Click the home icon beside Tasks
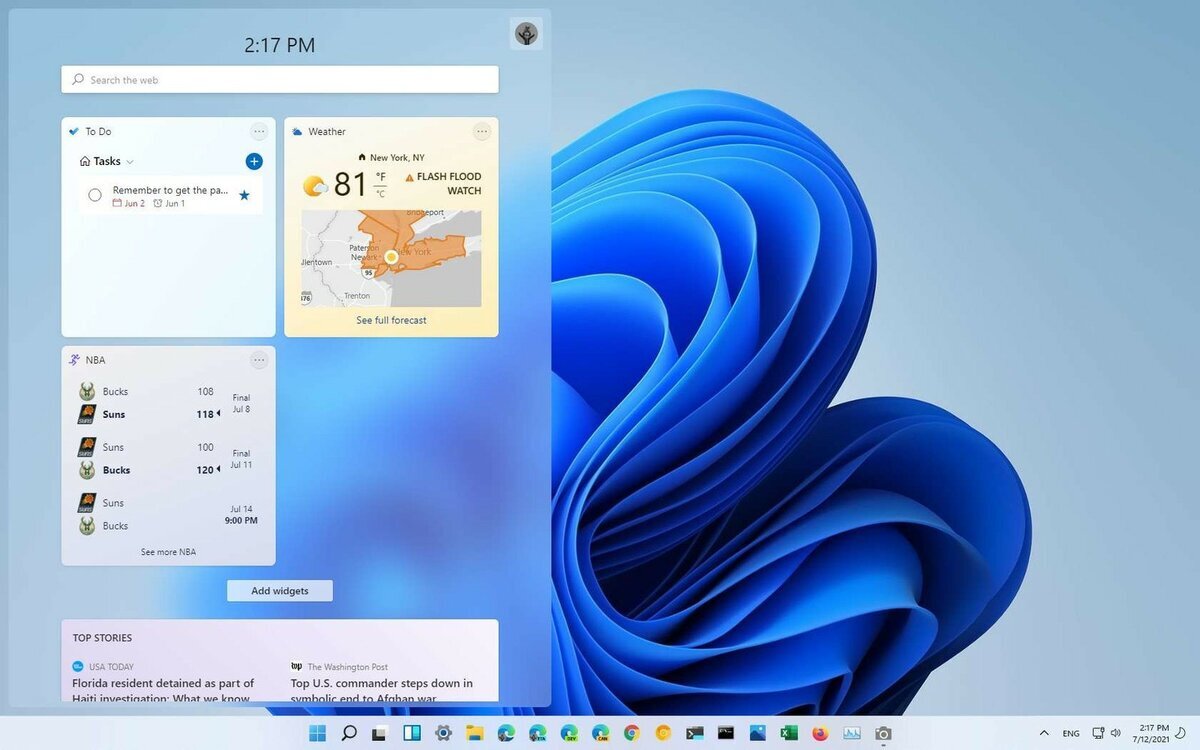Screen dimensions: 1200x750 point(85,161)
